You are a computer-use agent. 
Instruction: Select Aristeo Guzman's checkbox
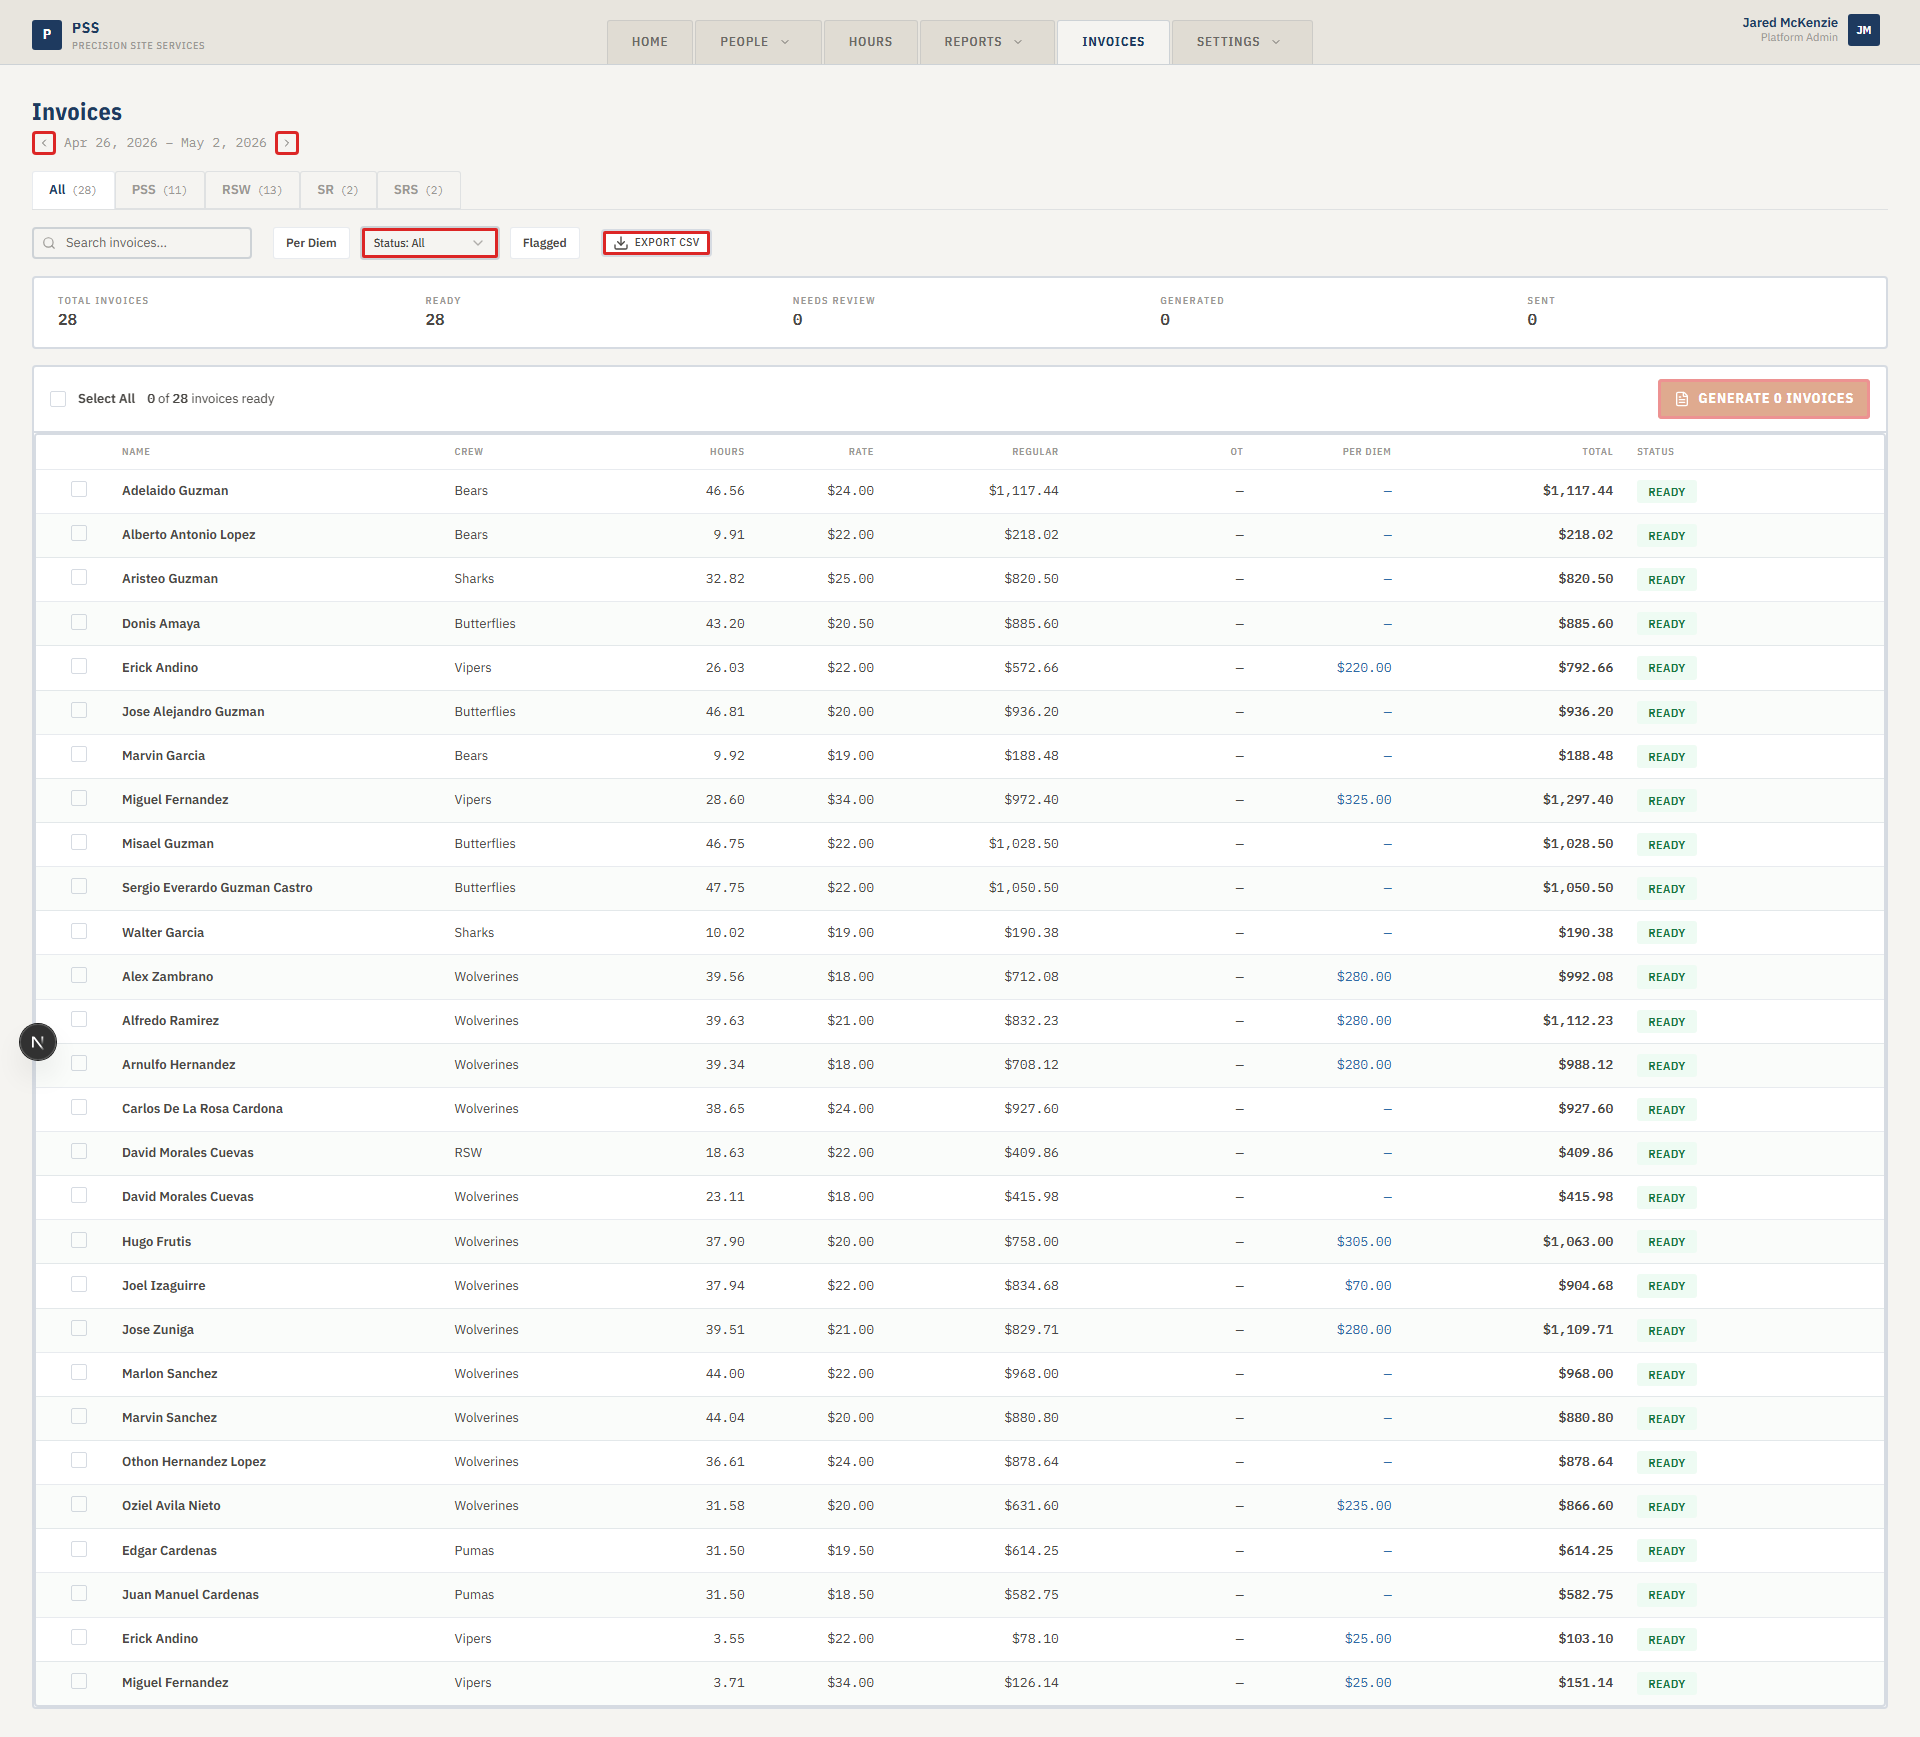(79, 577)
